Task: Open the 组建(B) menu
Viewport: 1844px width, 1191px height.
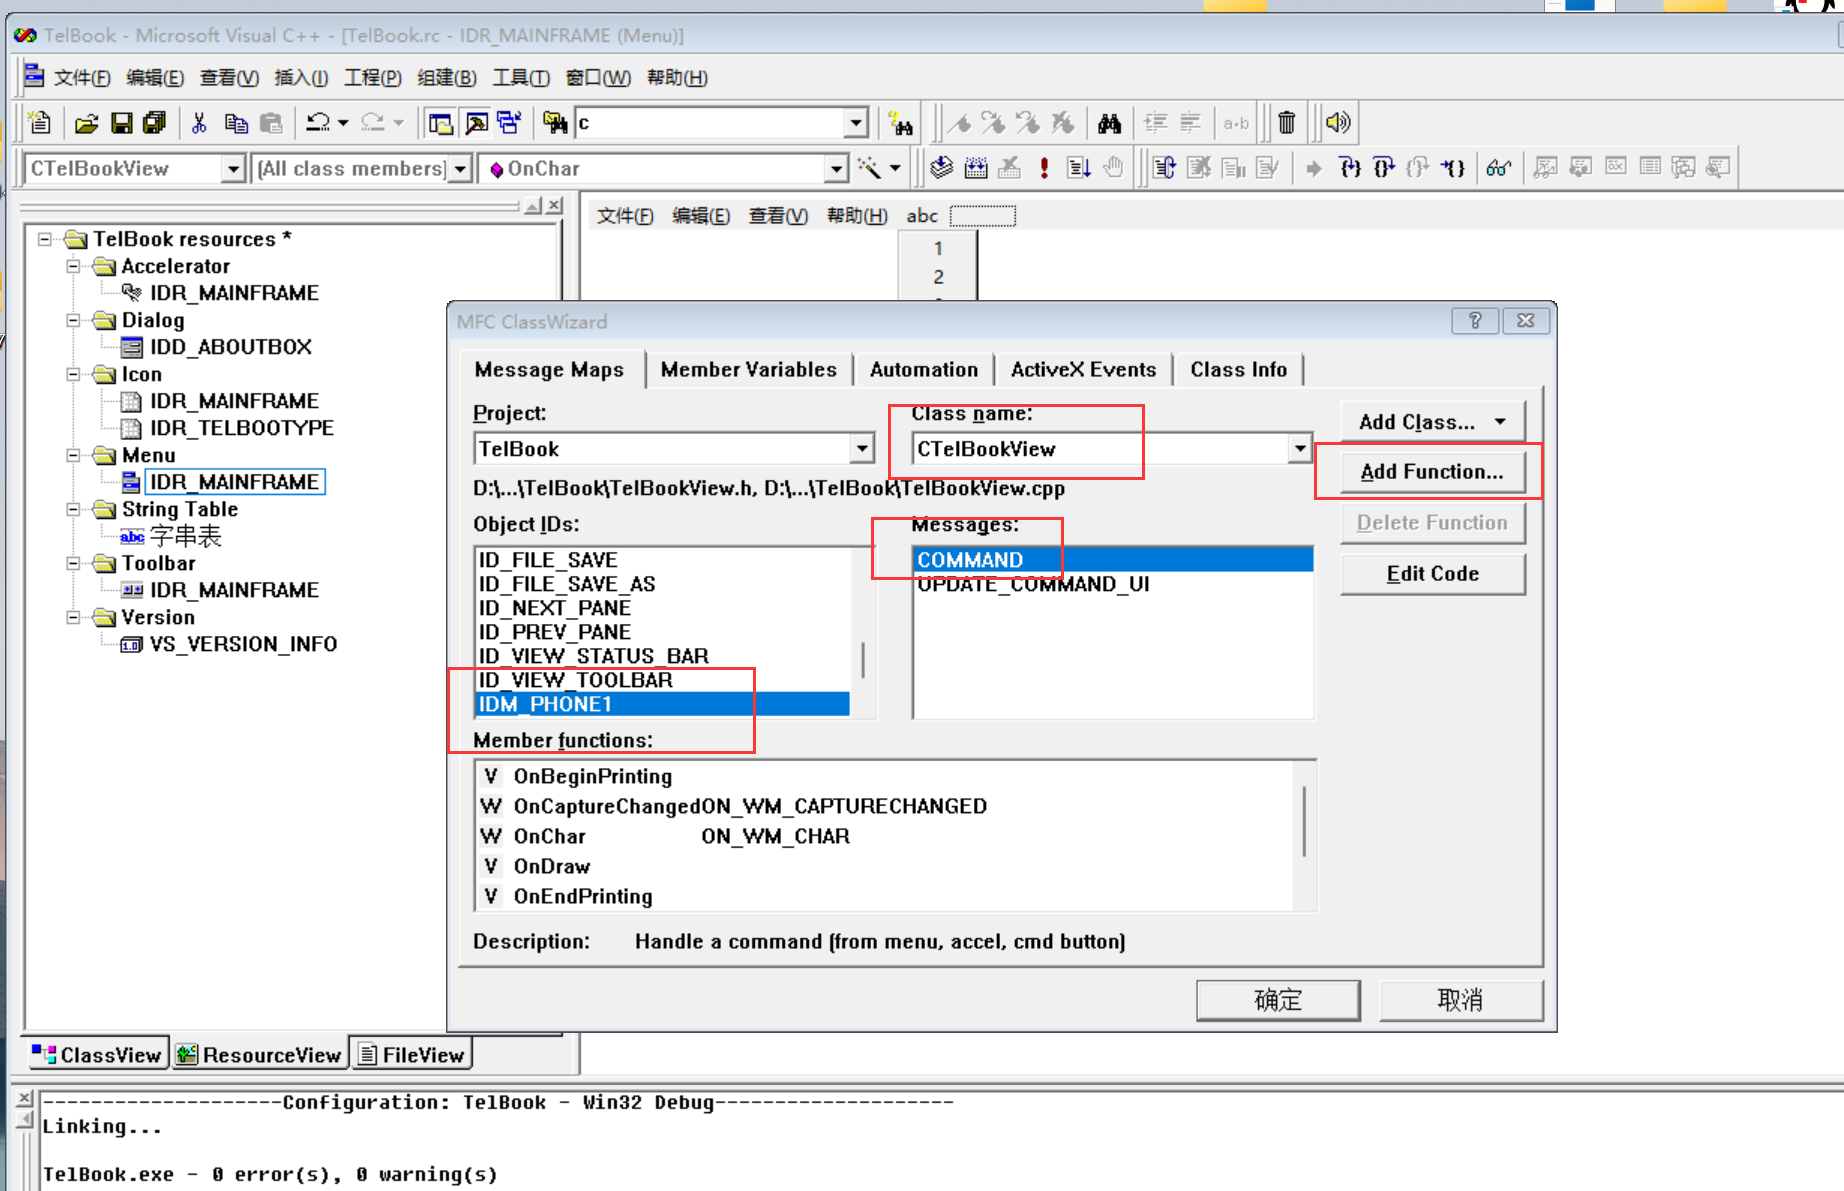Action: tap(447, 77)
